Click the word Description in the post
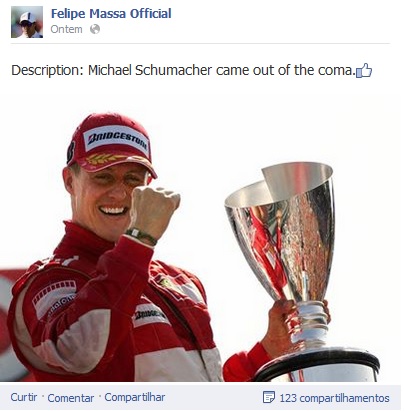Viewport: 404px width, 411px height. coord(47,70)
